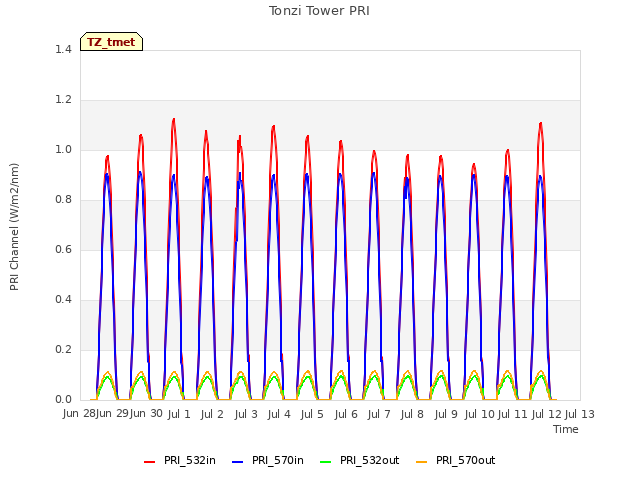Click the Jun 30 x-axis tick label
The width and height of the screenshot is (640, 480).
point(146,414)
